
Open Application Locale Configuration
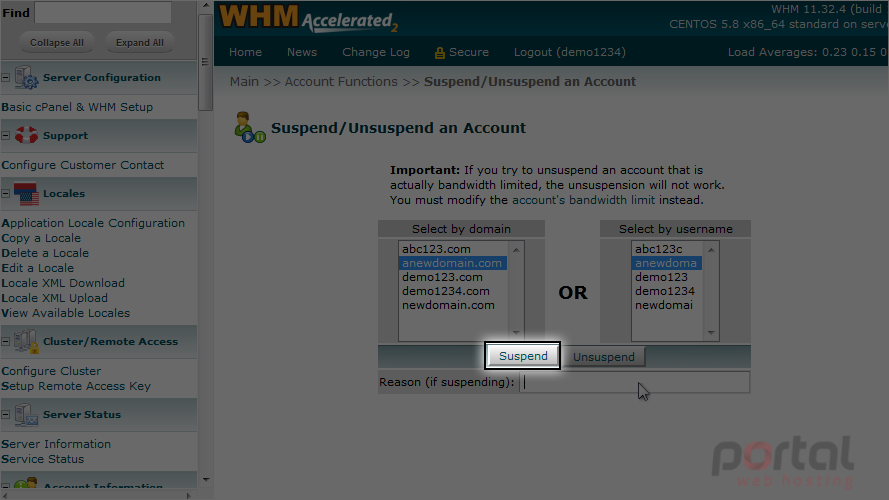point(93,223)
